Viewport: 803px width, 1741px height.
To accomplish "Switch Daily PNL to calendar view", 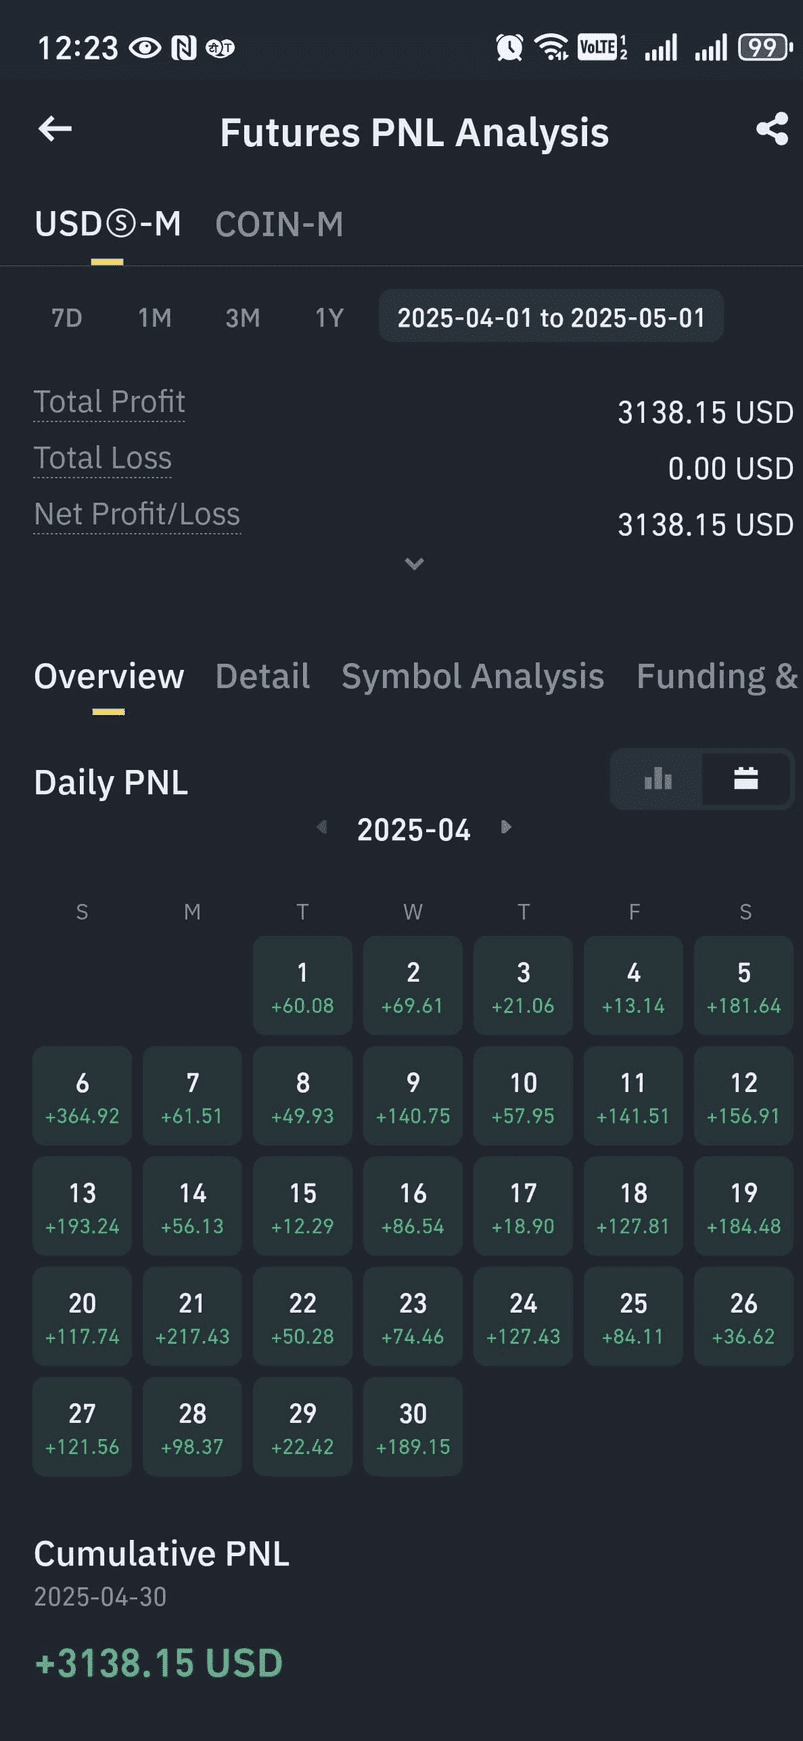I will point(746,779).
